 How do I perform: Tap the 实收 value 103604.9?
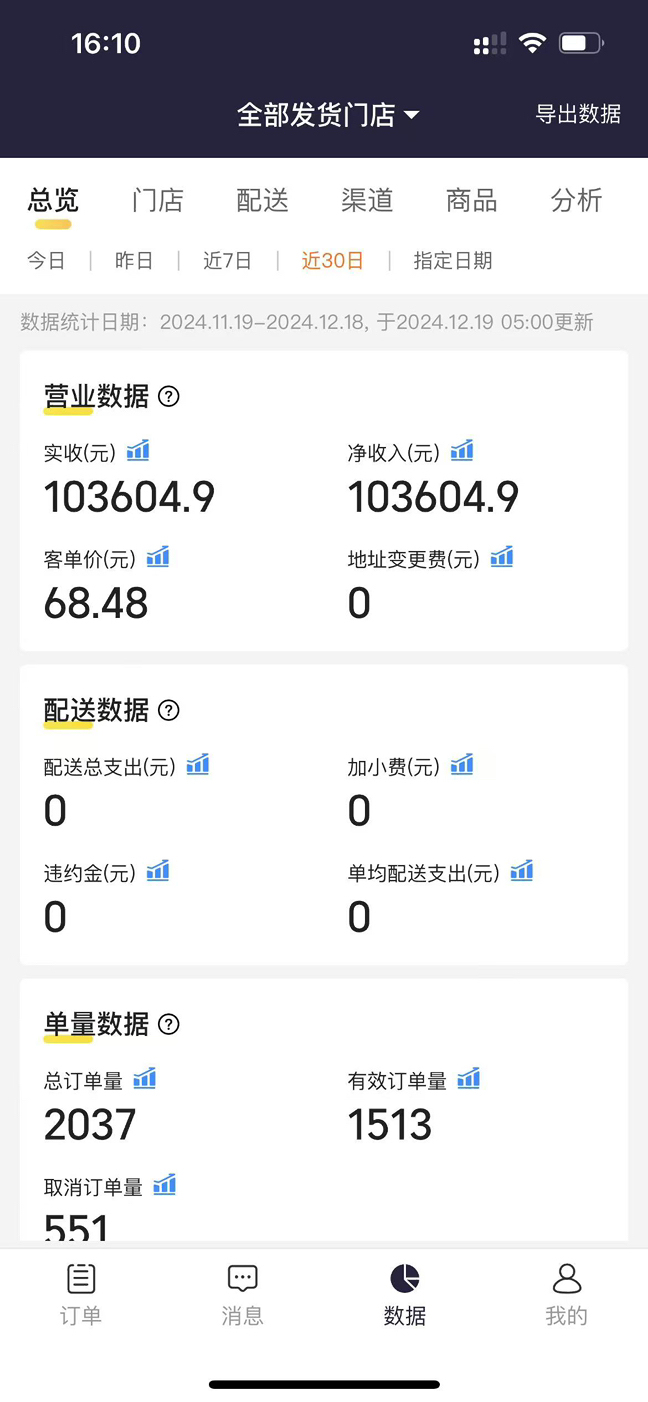point(129,497)
